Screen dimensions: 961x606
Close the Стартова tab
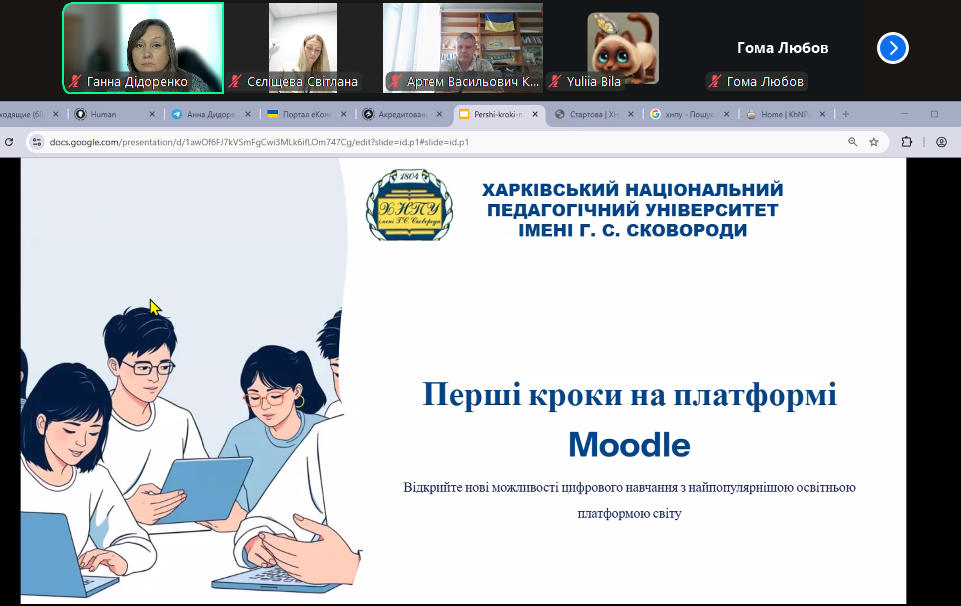[x=631, y=114]
